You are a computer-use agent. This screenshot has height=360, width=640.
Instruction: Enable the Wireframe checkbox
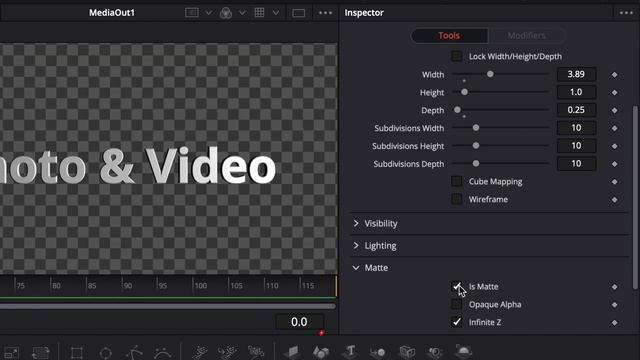pos(457,199)
